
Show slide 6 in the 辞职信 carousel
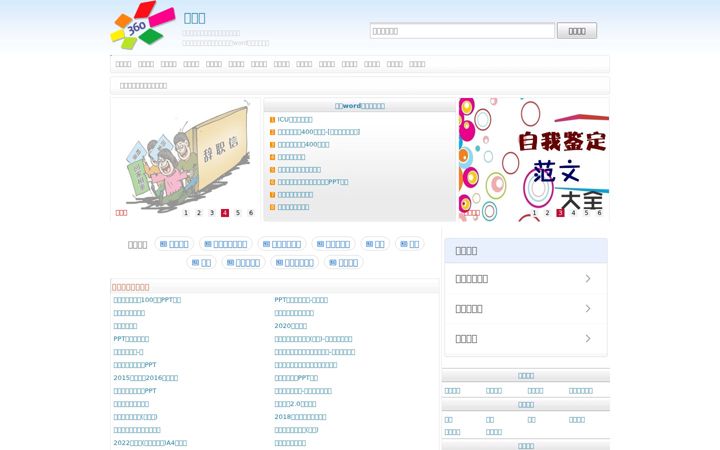(x=251, y=213)
